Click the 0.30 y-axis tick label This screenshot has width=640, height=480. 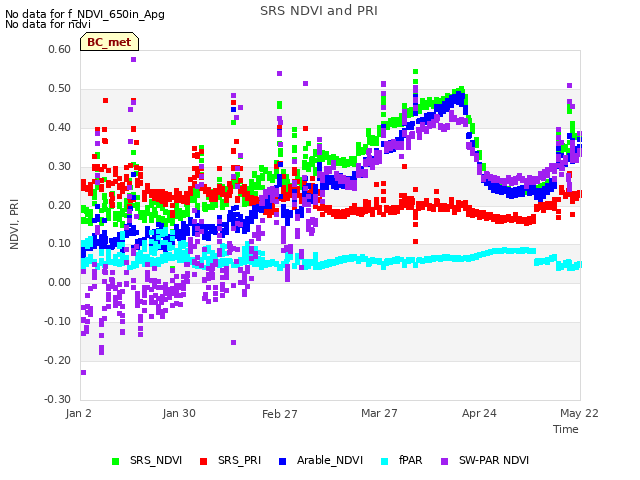coord(60,167)
